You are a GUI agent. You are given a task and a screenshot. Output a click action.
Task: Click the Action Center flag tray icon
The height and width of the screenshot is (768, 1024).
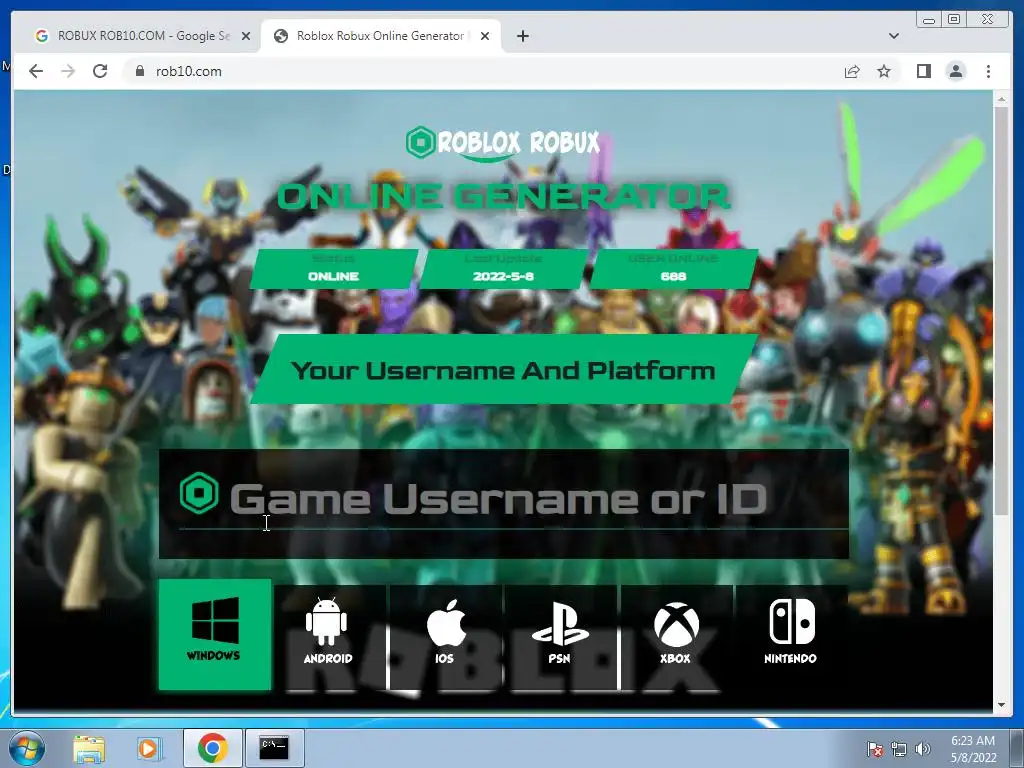(874, 749)
